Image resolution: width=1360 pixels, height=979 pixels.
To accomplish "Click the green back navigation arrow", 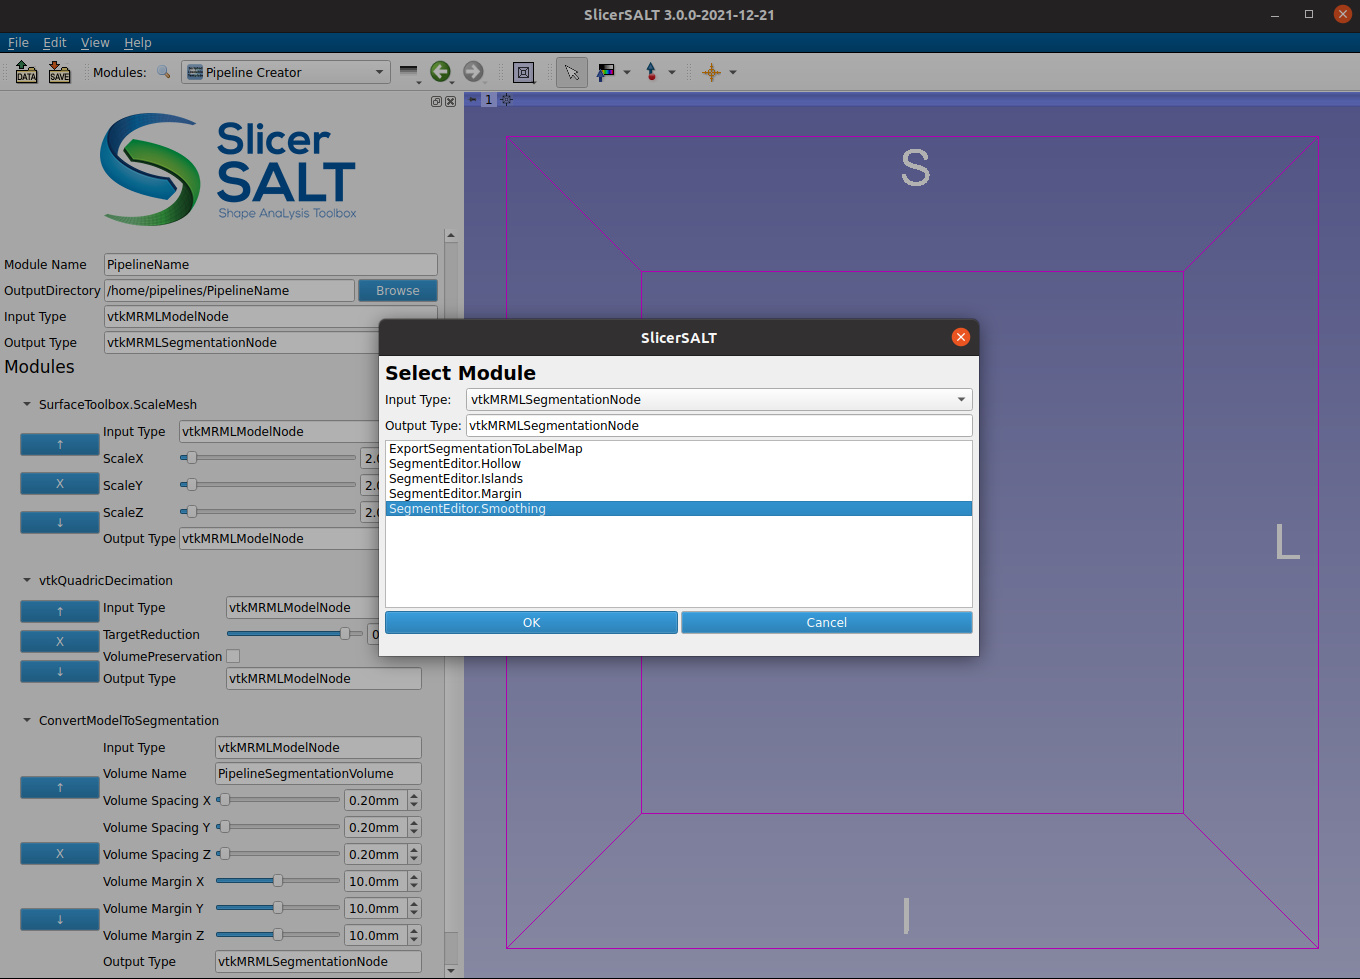I will pyautogui.click(x=441, y=71).
